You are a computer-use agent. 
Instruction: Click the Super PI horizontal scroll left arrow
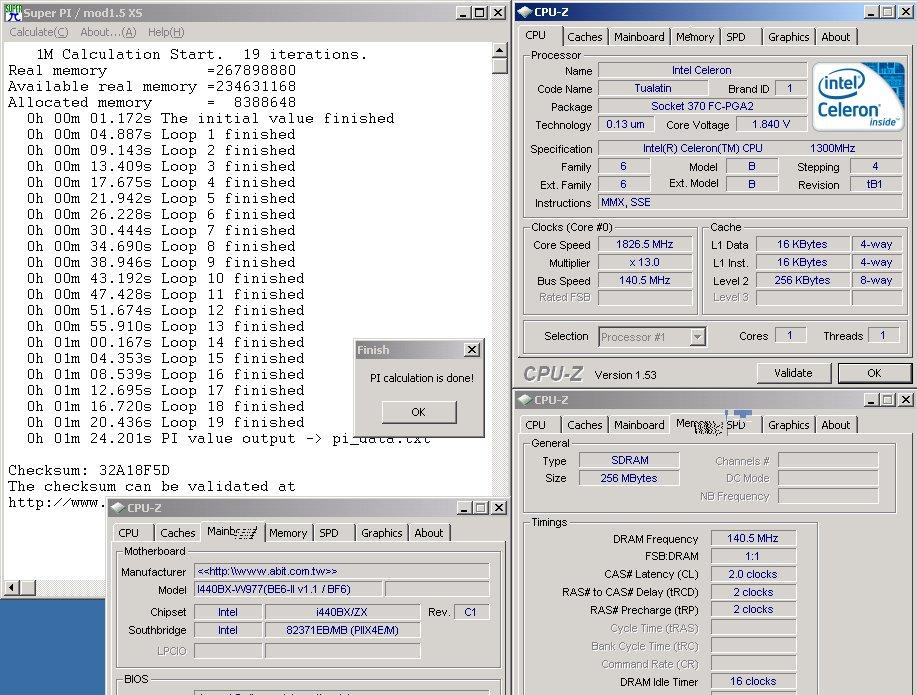pyautogui.click(x=12, y=587)
